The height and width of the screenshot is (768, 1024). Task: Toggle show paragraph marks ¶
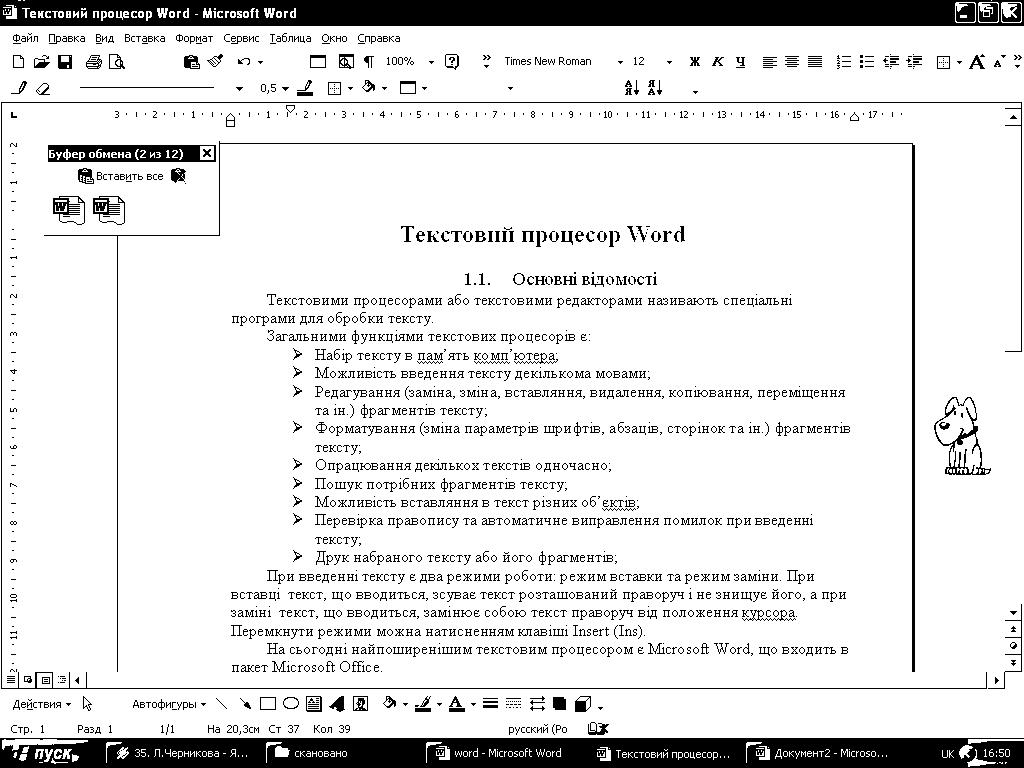369,62
